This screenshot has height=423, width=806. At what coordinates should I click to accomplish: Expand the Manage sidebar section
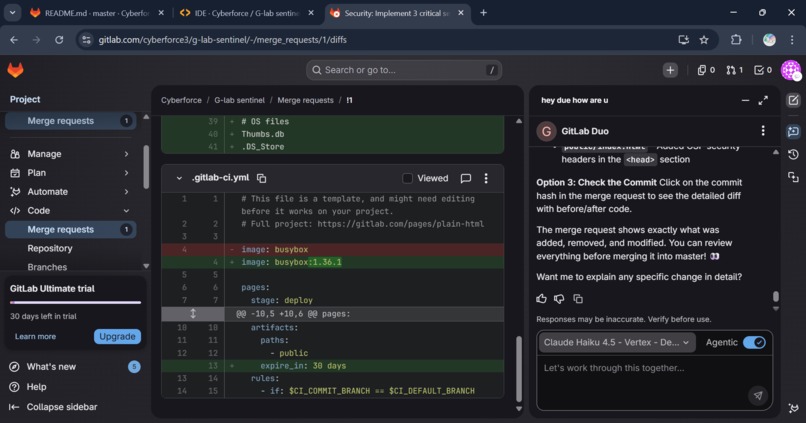click(70, 154)
